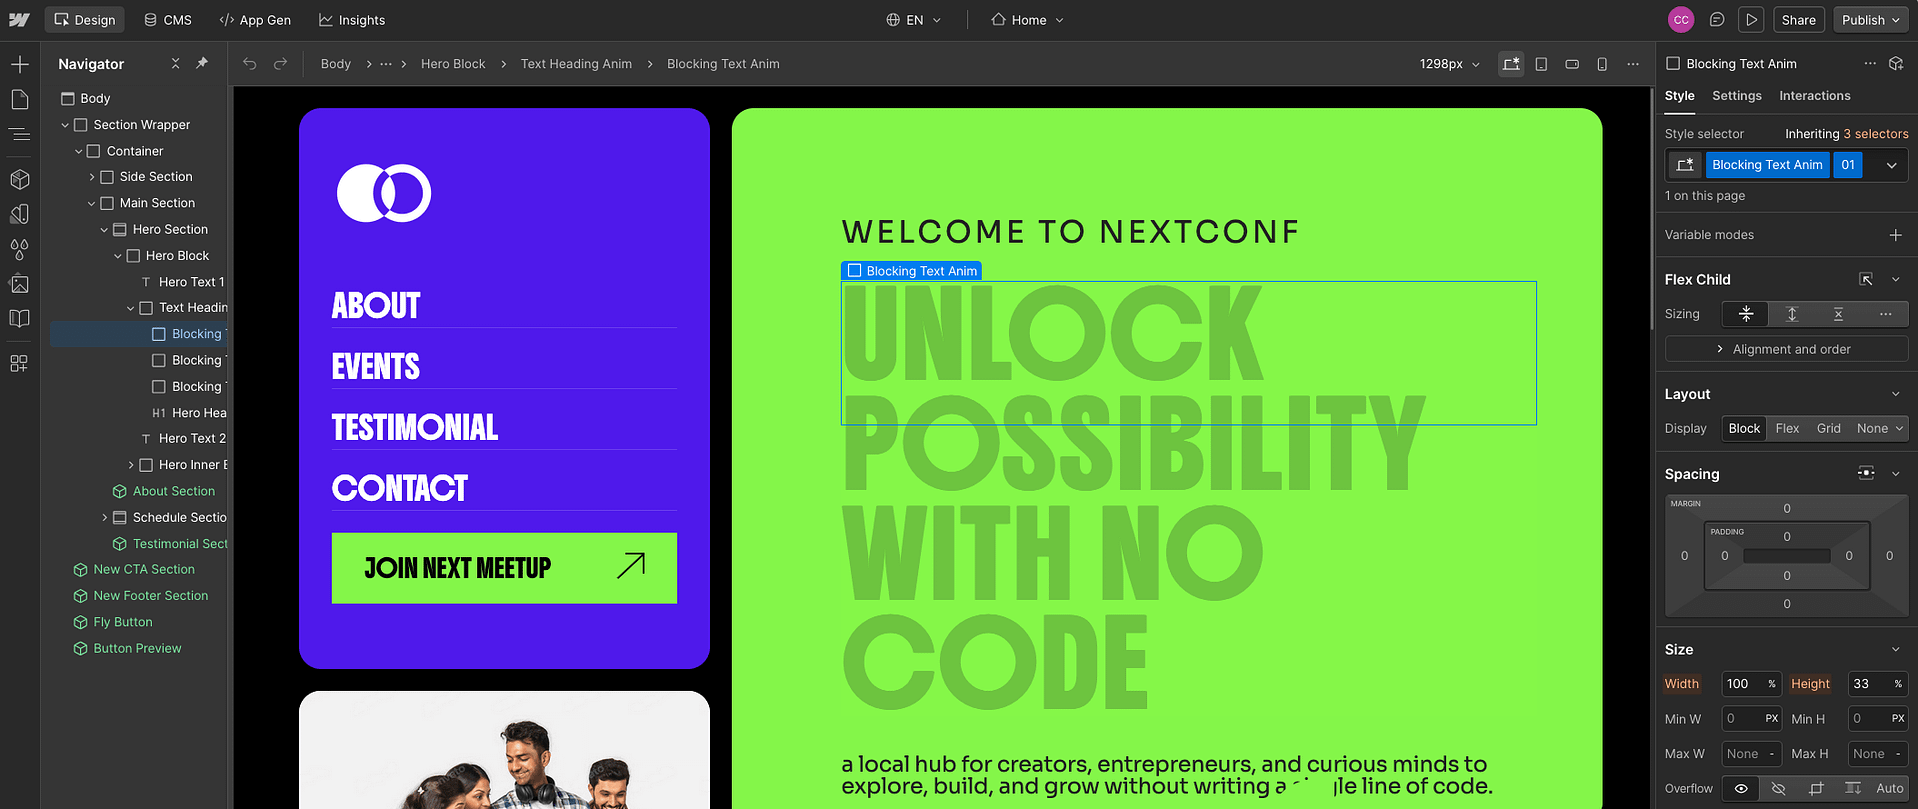The width and height of the screenshot is (1918, 809).
Task: Open the Variables panel icon
Action: pos(19,214)
